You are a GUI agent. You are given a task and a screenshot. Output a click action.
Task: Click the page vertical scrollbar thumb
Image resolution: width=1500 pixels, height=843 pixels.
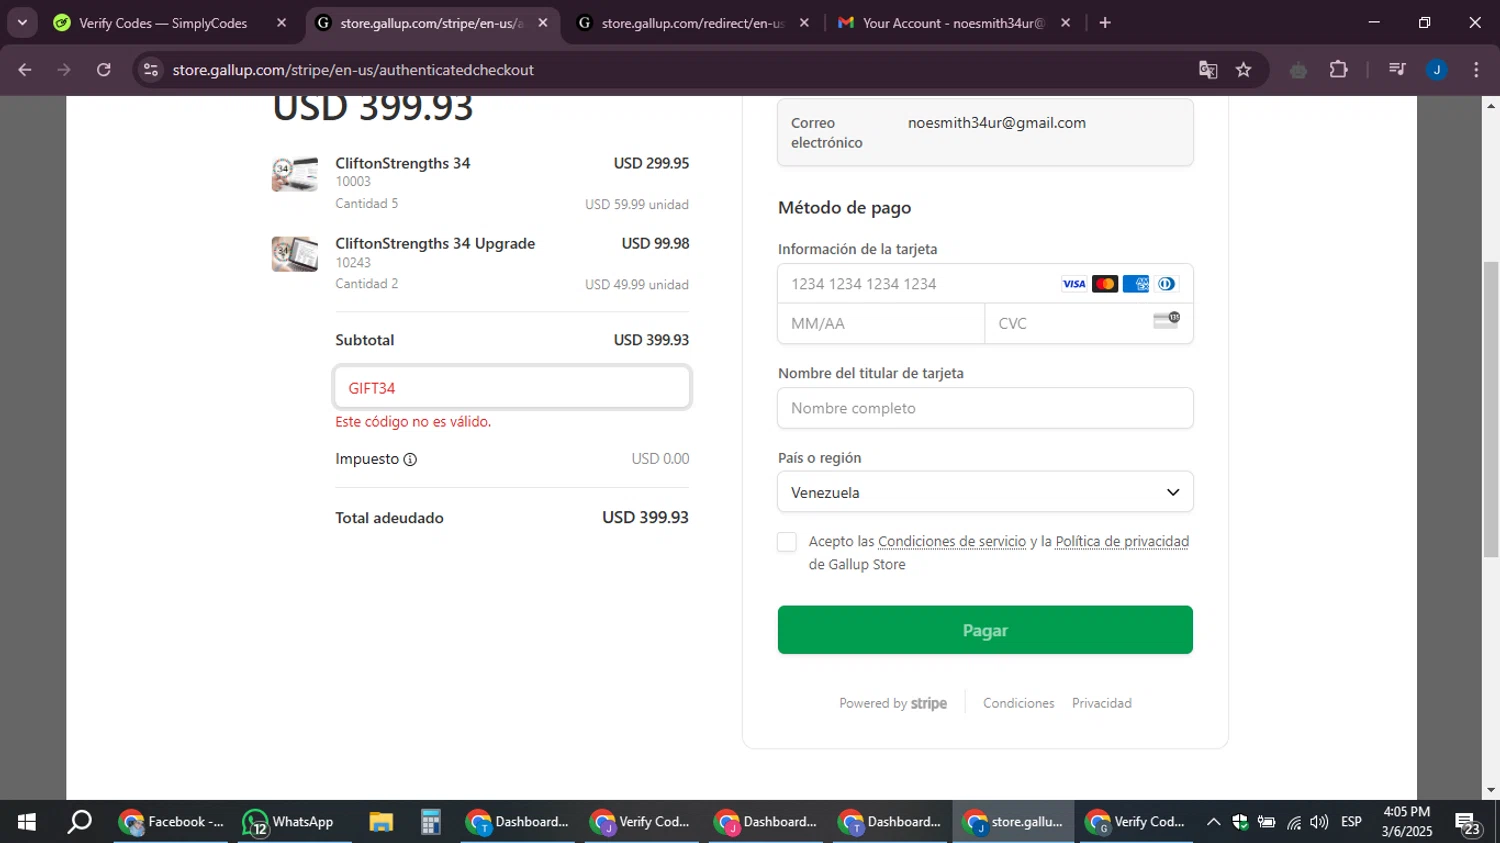pyautogui.click(x=1491, y=409)
